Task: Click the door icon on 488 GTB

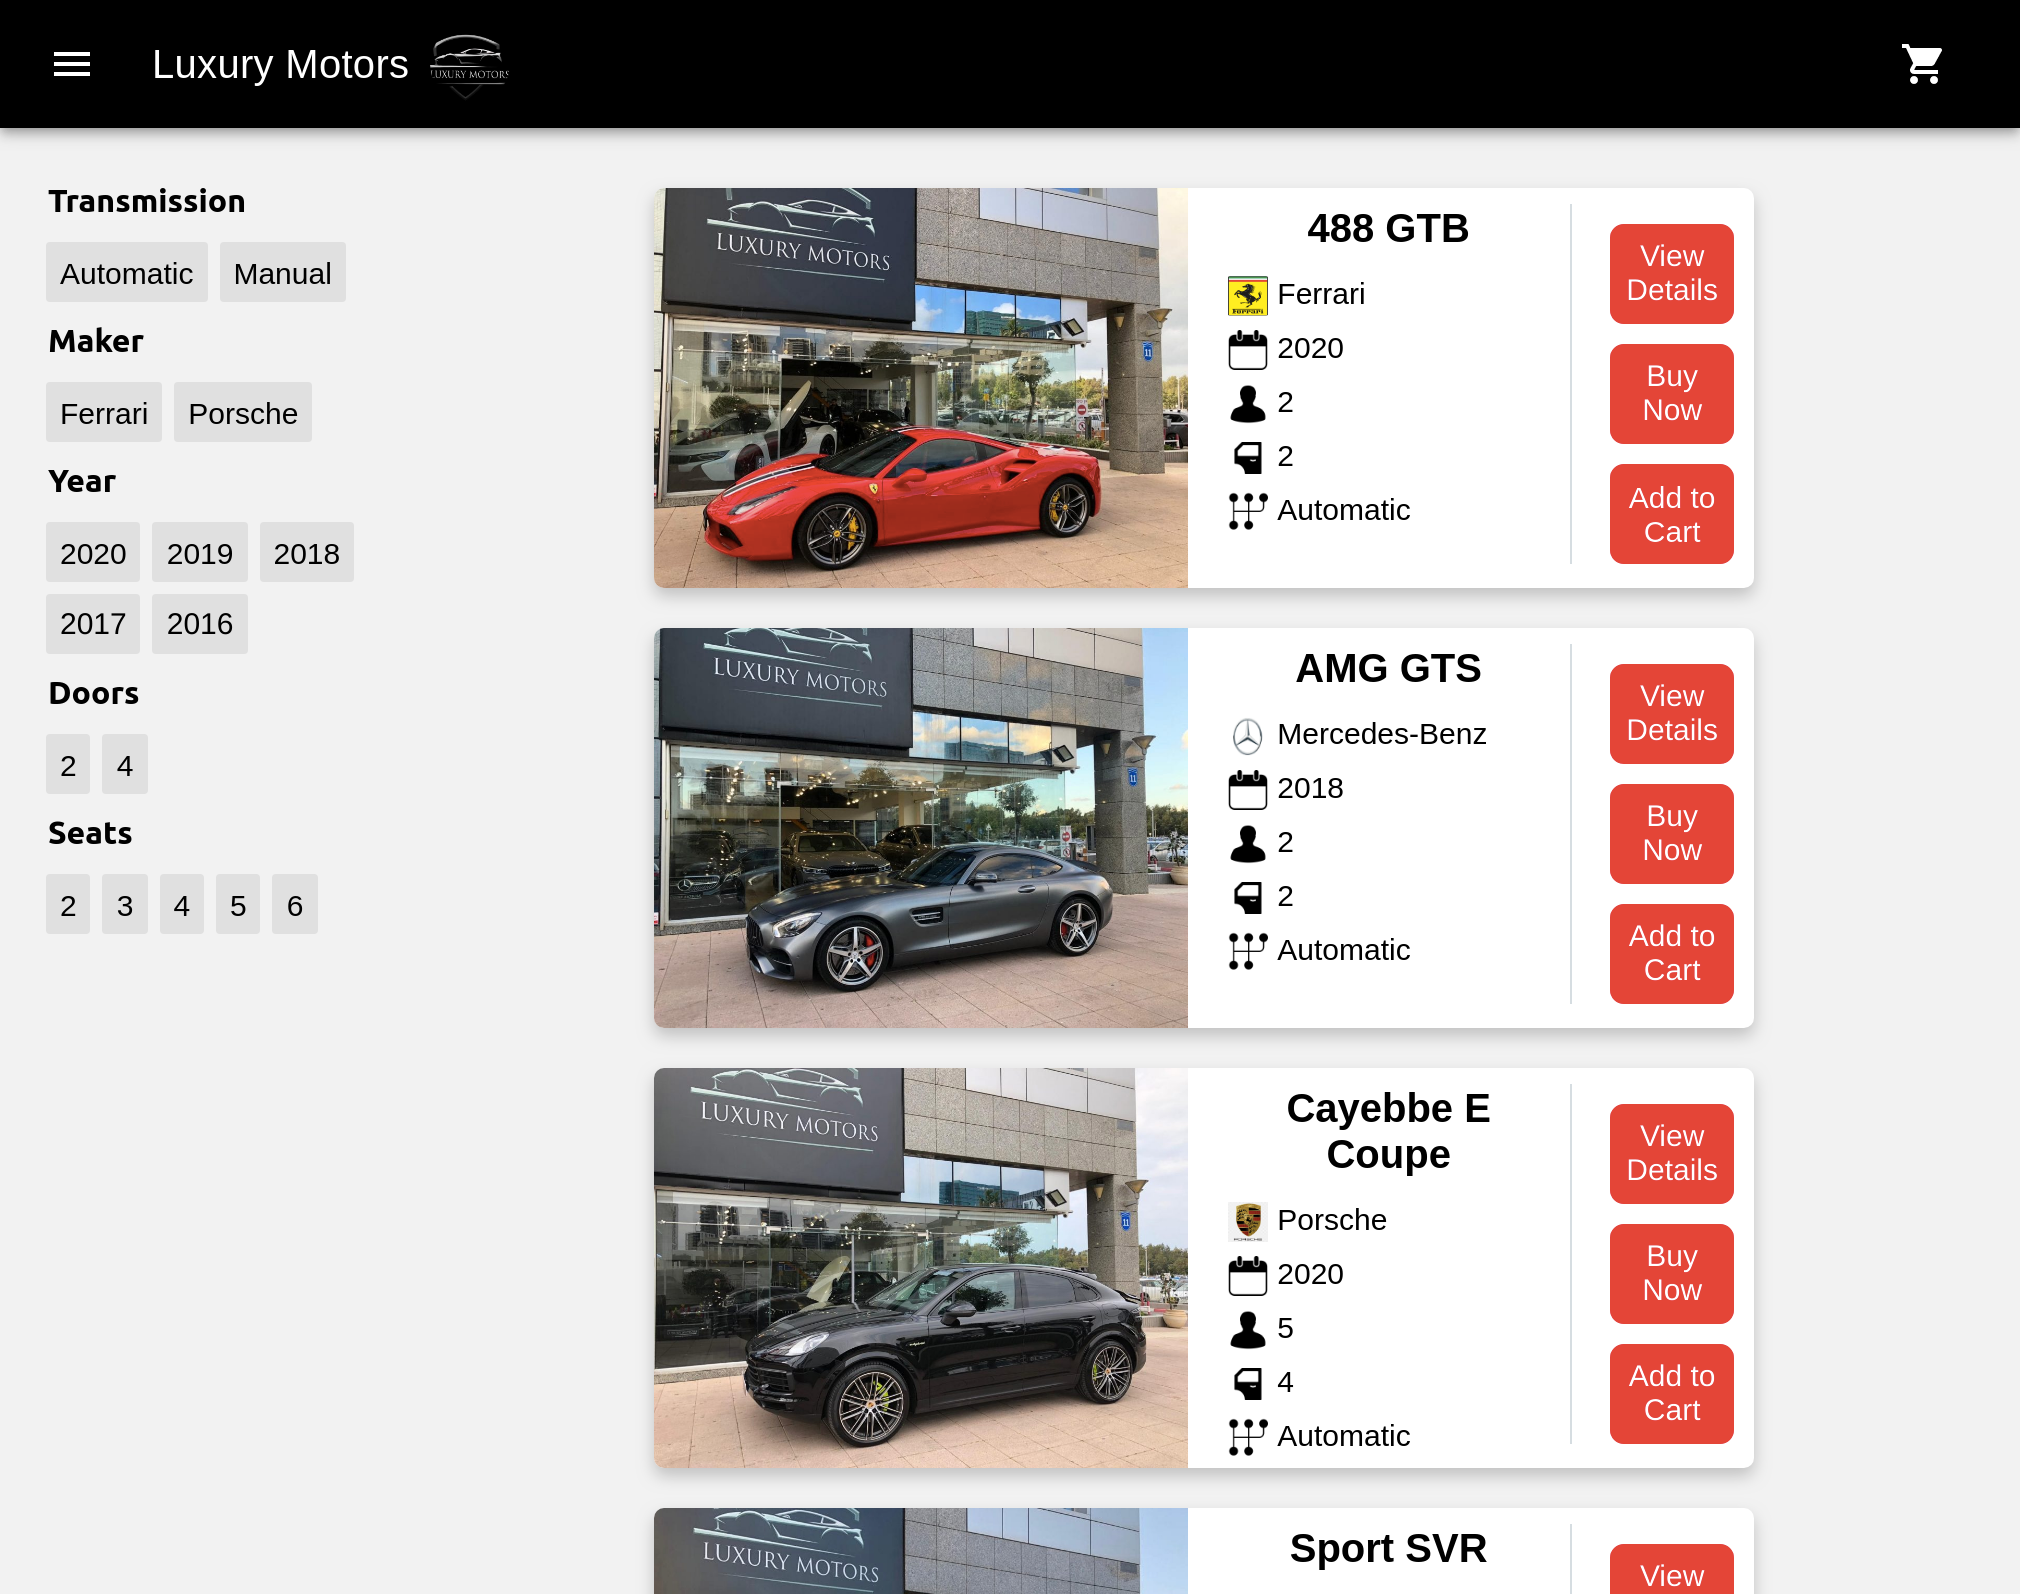Action: pyautogui.click(x=1247, y=457)
